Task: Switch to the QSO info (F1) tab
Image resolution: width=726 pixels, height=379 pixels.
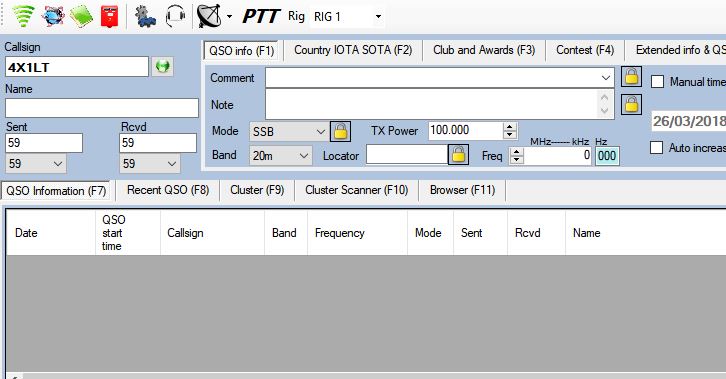Action: 241,50
